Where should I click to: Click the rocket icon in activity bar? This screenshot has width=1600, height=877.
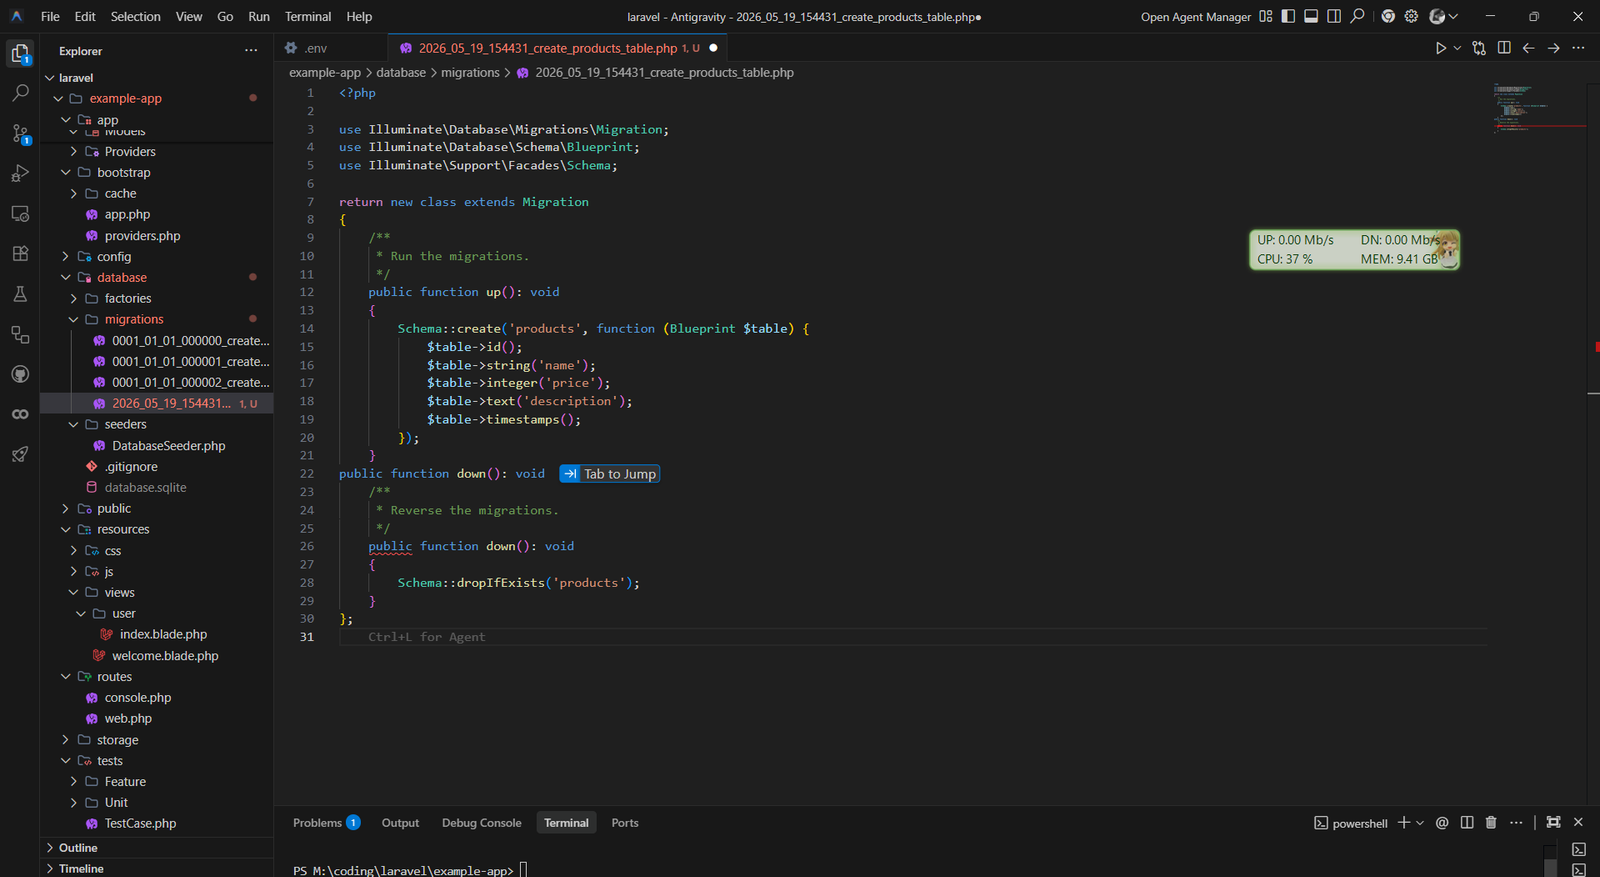point(20,454)
